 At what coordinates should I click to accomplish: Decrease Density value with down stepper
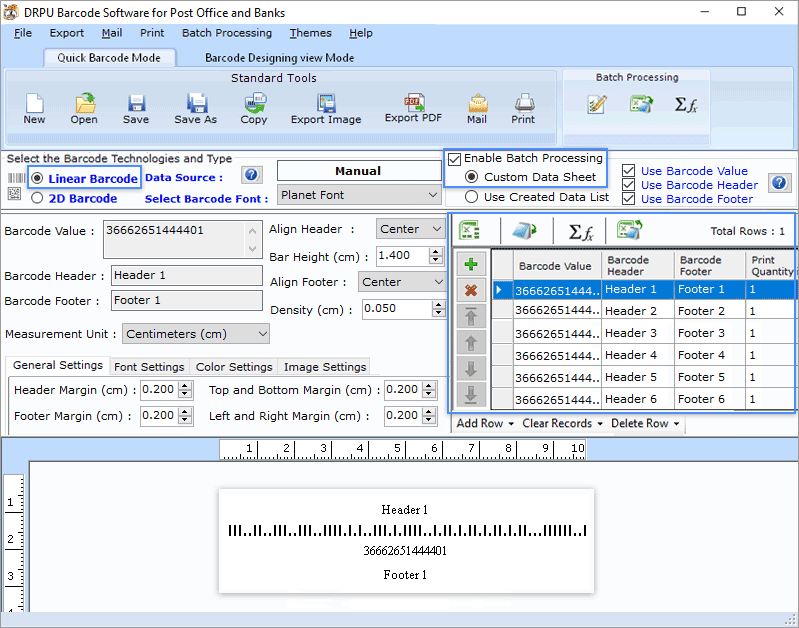tap(438, 312)
